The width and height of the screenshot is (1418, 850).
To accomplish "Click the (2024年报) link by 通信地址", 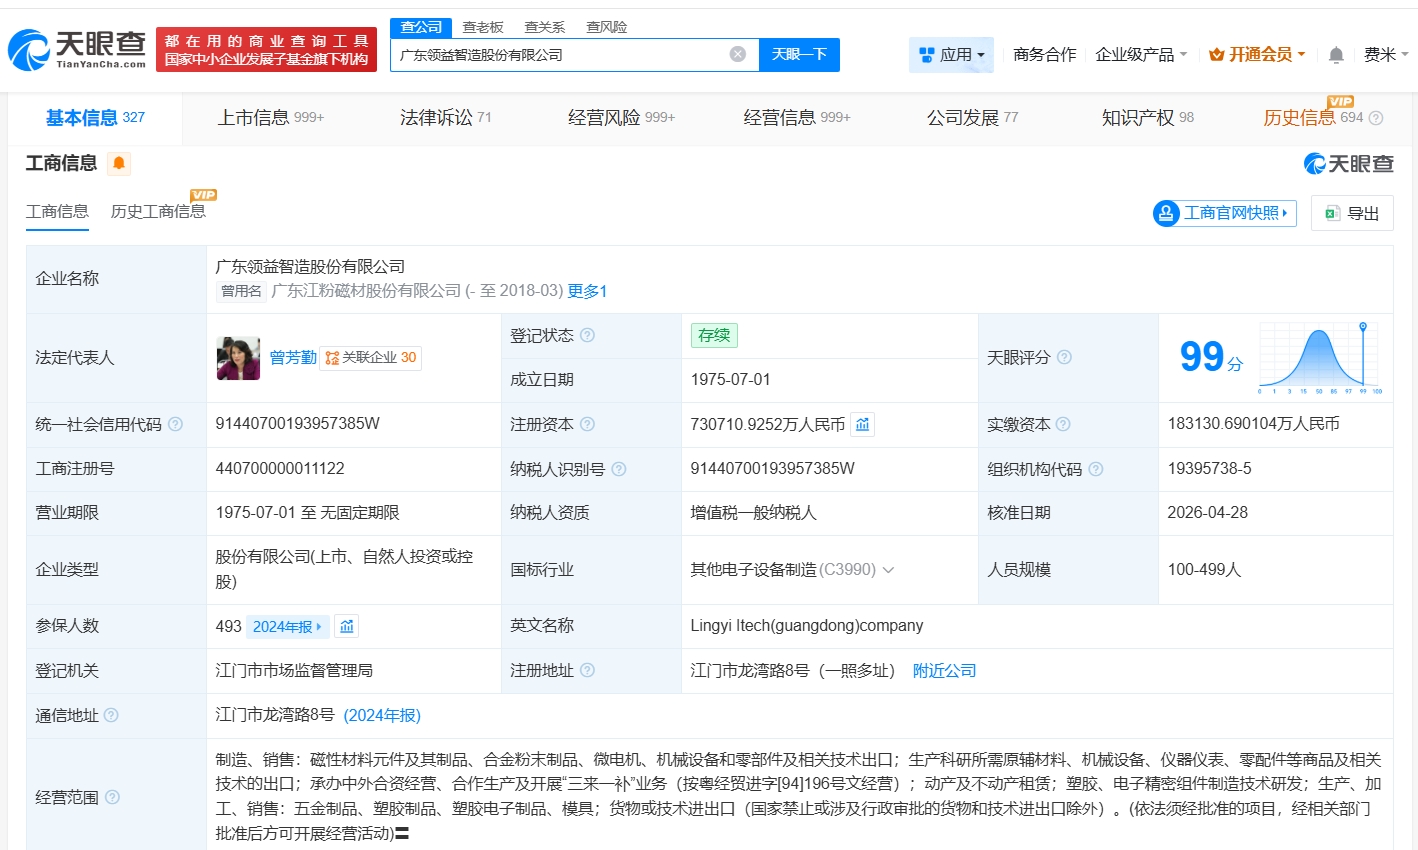I will [382, 715].
